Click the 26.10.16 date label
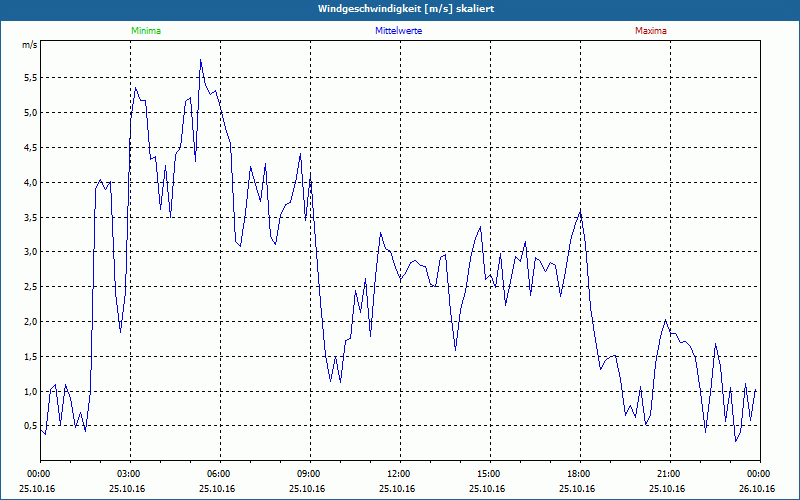Image resolution: width=800 pixels, height=500 pixels. pos(757,489)
